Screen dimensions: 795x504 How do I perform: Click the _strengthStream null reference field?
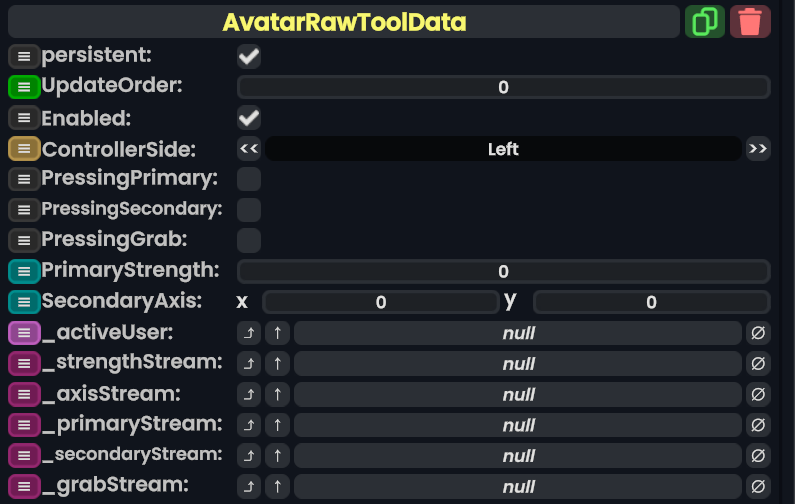[x=518, y=364]
